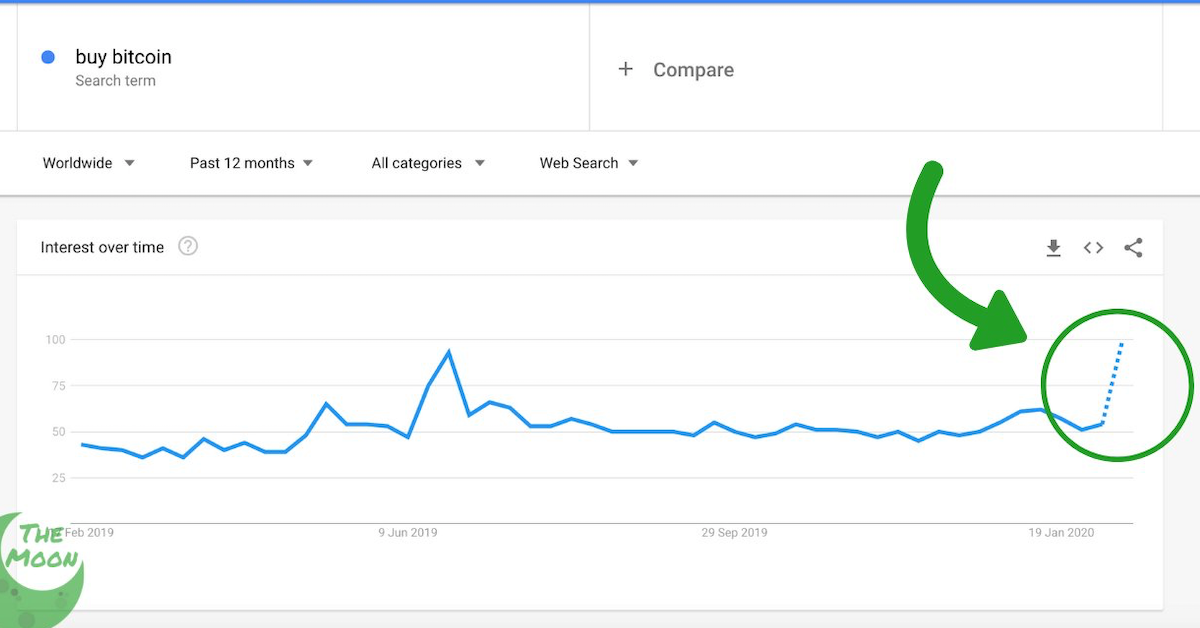This screenshot has width=1200, height=628.
Task: Click the help icon next to Interest over time
Action: tap(188, 246)
